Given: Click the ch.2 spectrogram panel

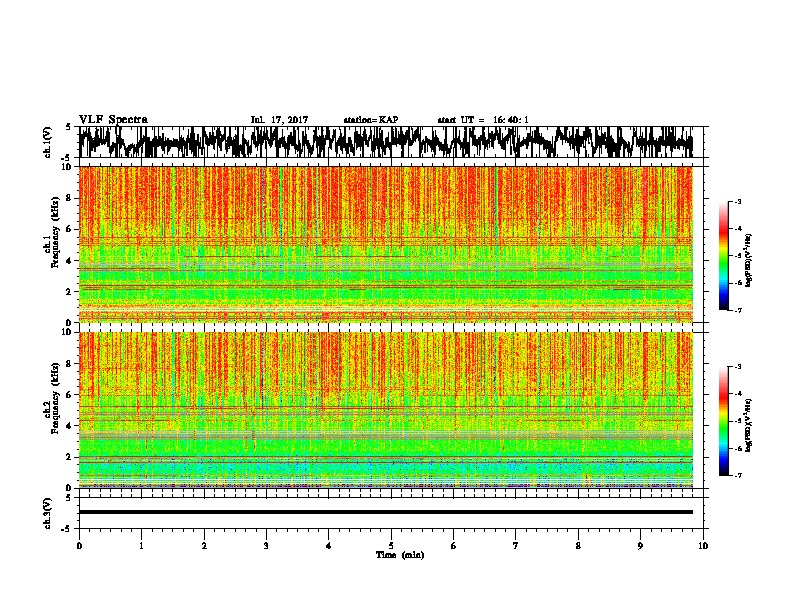Looking at the screenshot, I should click(386, 410).
